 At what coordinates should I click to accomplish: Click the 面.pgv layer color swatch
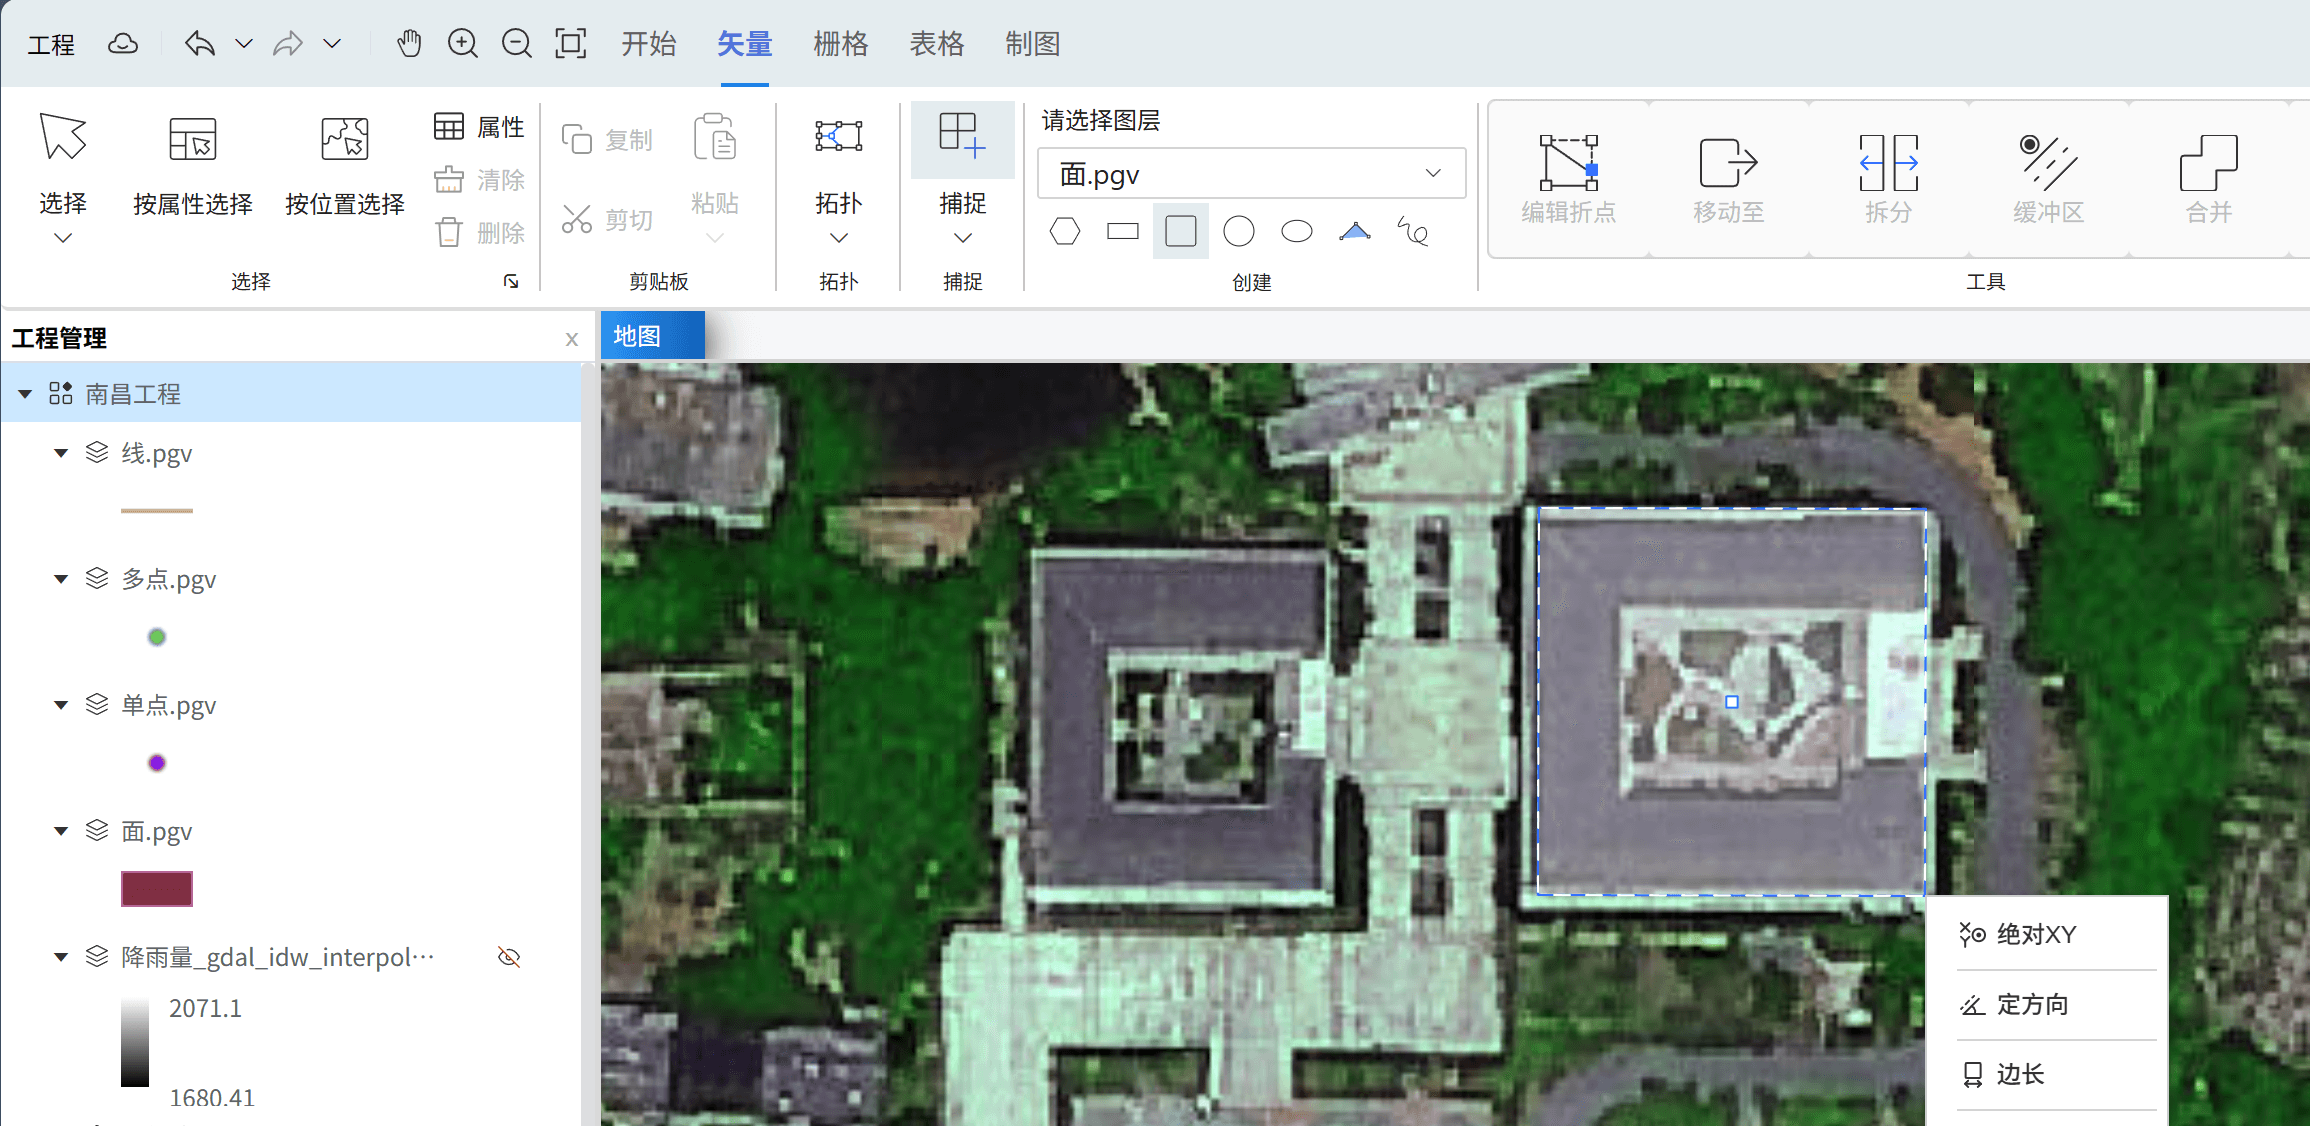point(156,888)
